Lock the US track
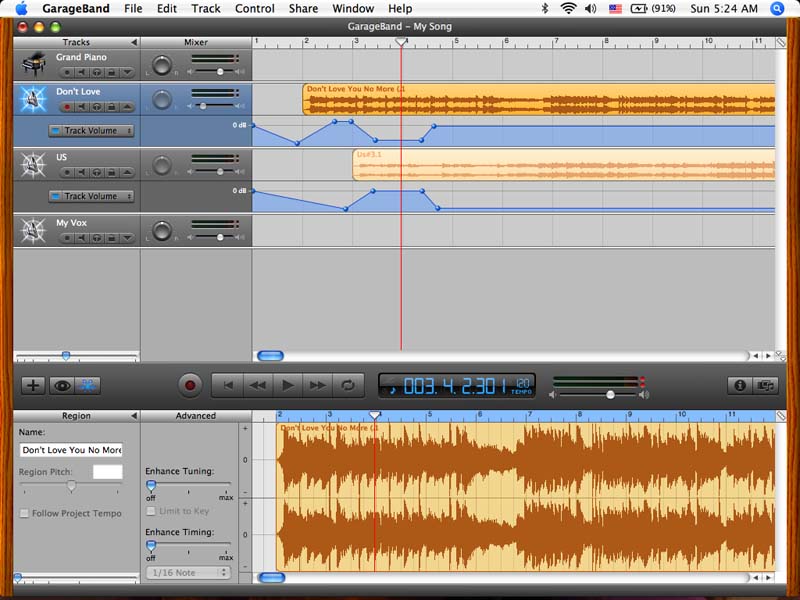Screen dimensions: 800x600 coord(111,172)
